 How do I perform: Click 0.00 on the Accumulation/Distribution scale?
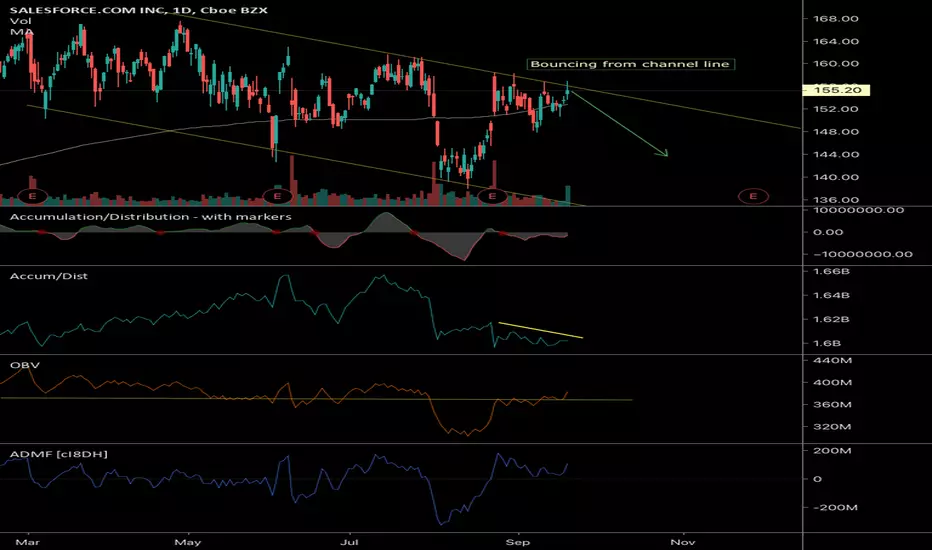pos(828,232)
